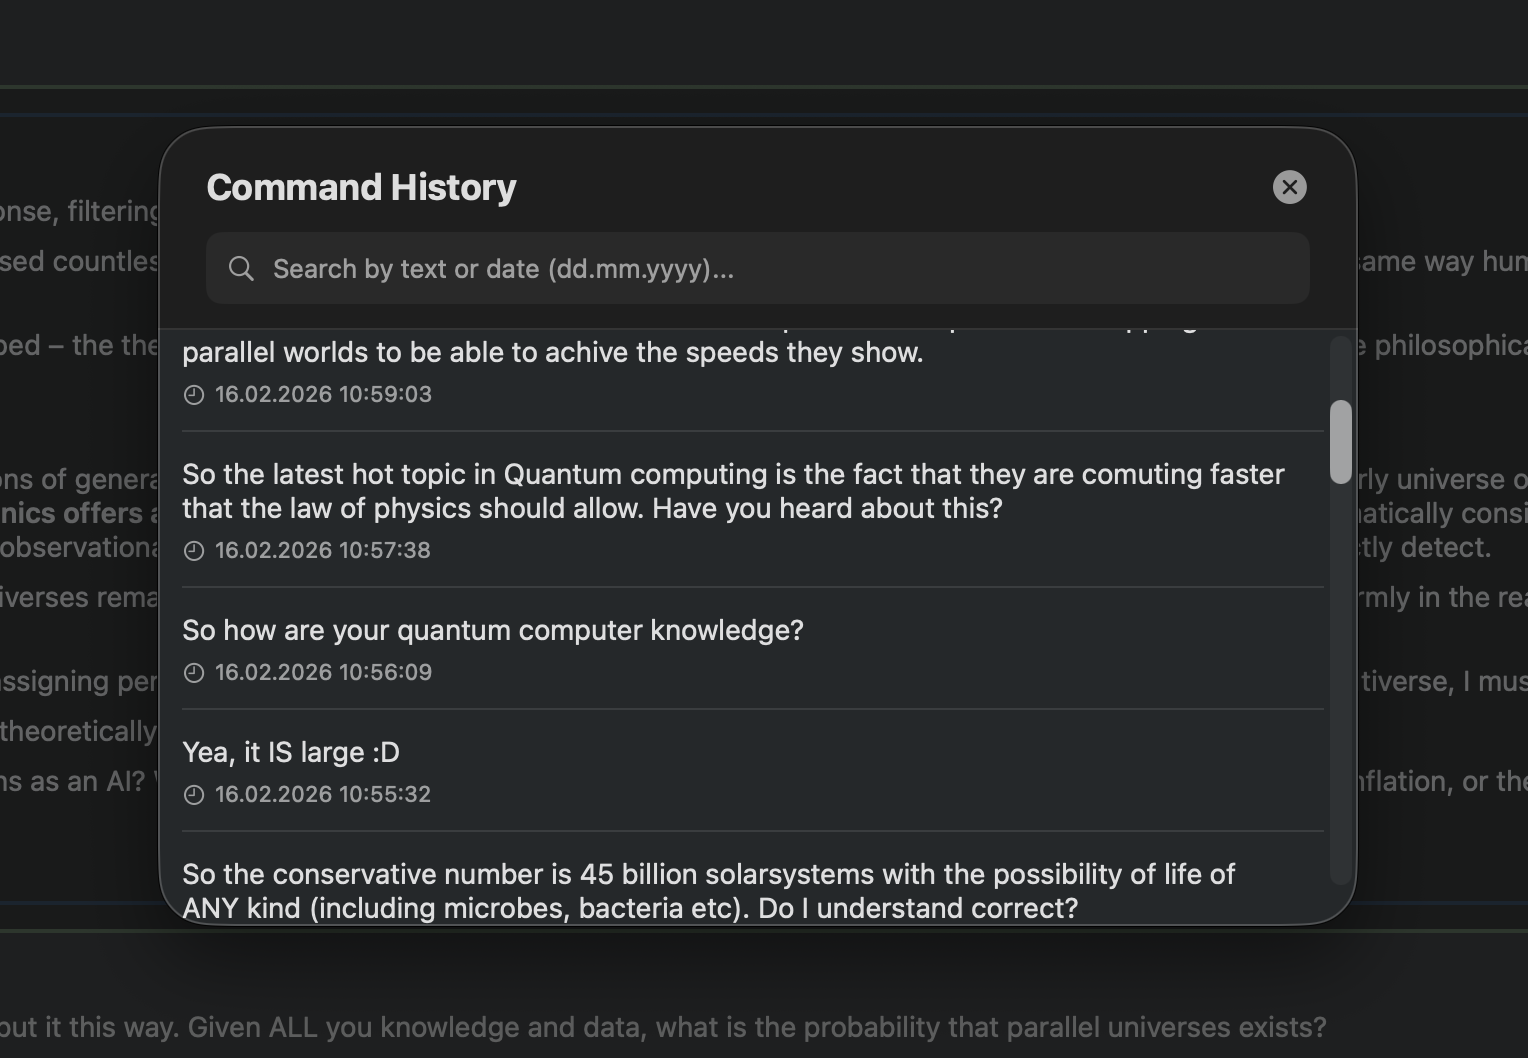Image resolution: width=1528 pixels, height=1058 pixels.
Task: Click the X icon in the dialog corner
Action: [1289, 187]
